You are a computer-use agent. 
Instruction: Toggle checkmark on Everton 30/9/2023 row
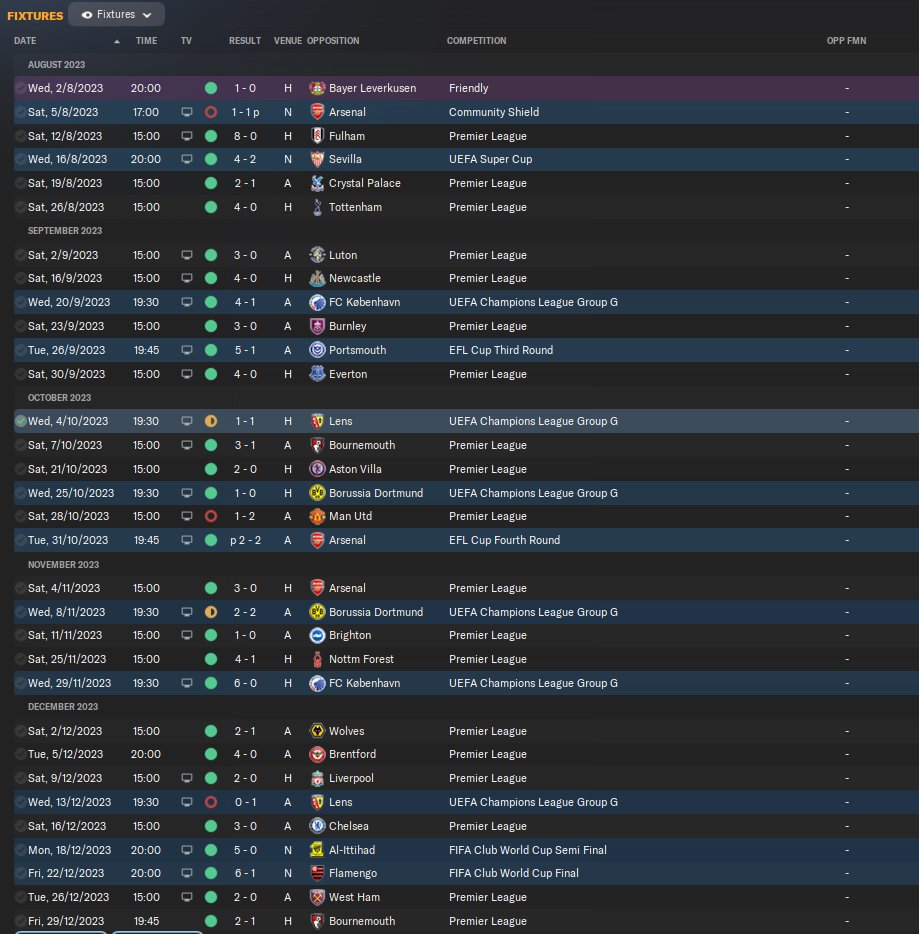(21, 374)
